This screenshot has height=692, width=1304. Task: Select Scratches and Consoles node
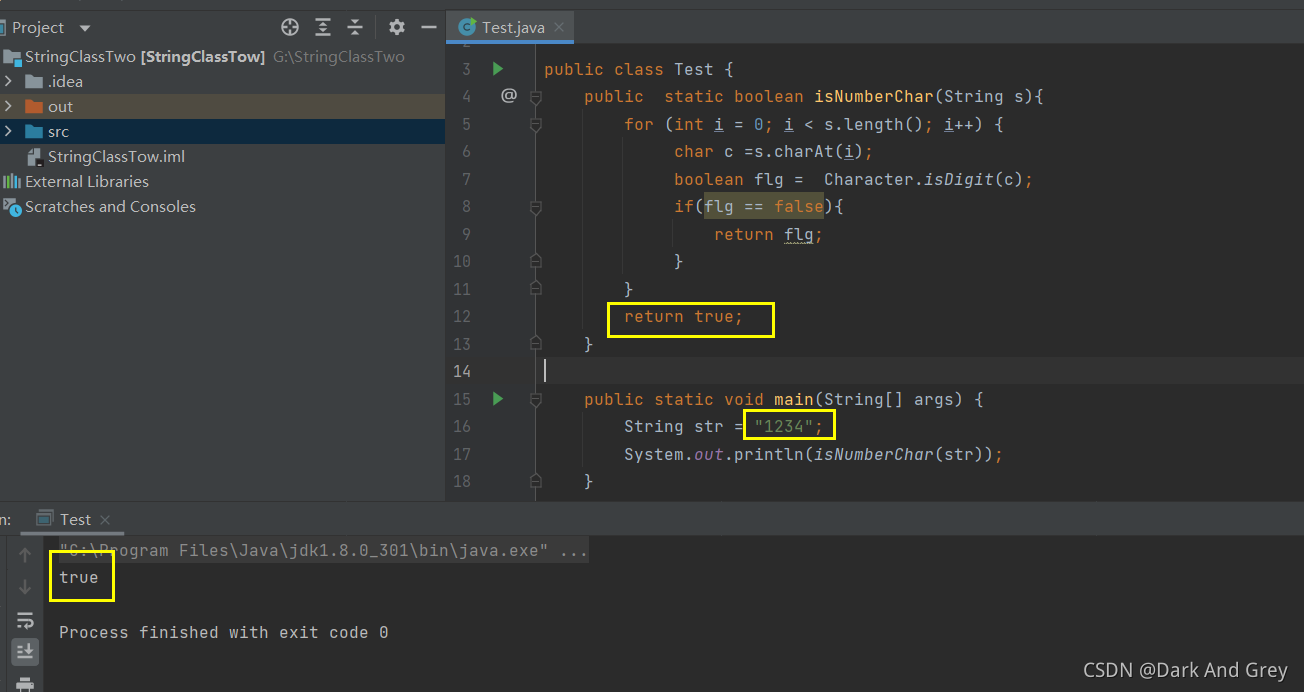pos(222,206)
